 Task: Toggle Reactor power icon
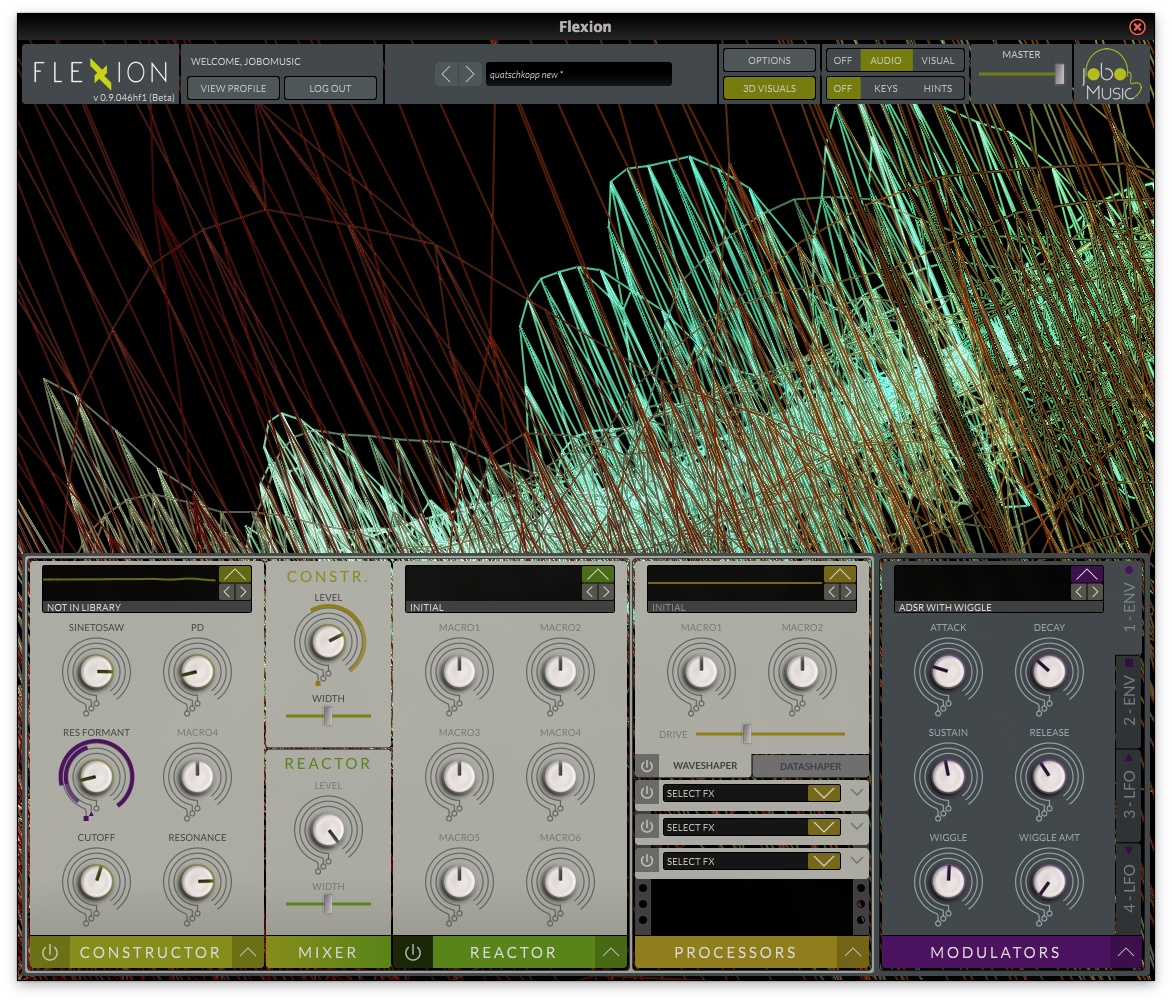point(413,953)
